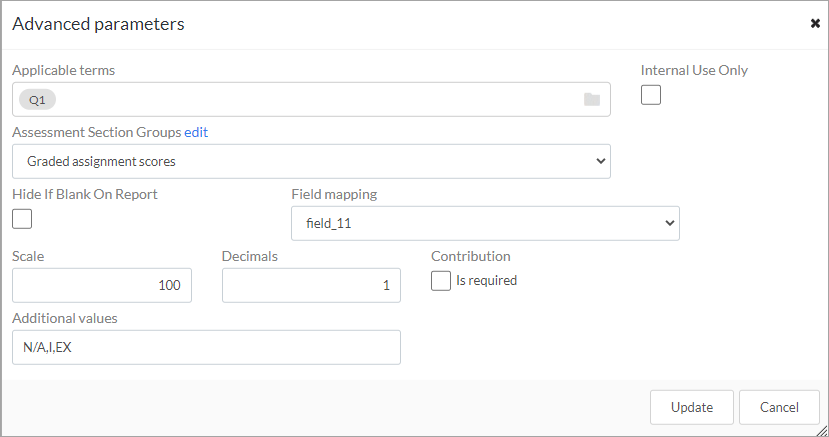Image resolution: width=829 pixels, height=437 pixels.
Task: Open the Assessment Section Groups dropdown
Action: (311, 161)
